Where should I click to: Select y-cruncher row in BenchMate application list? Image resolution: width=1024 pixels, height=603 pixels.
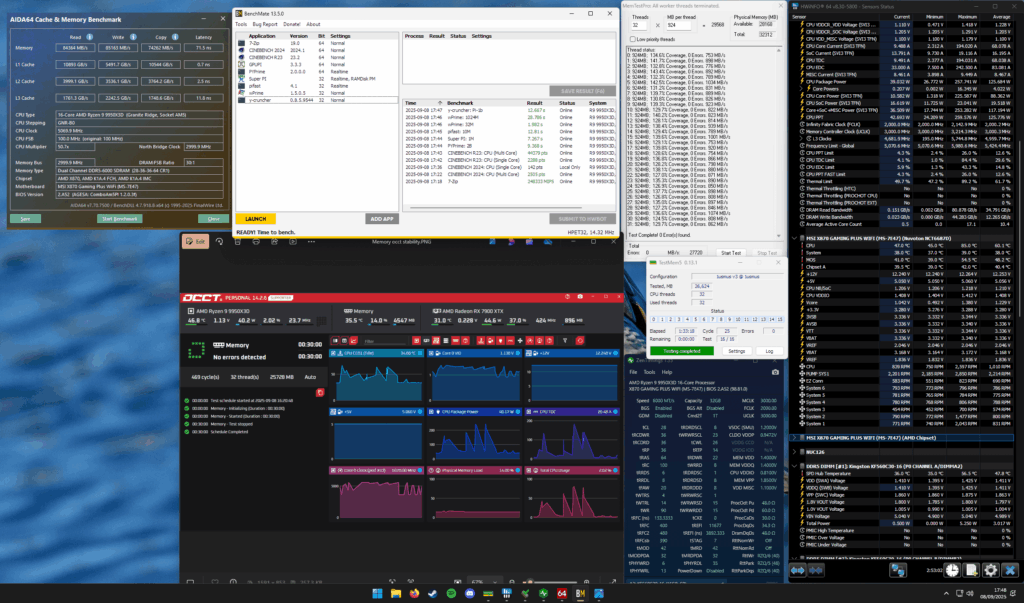(317, 100)
